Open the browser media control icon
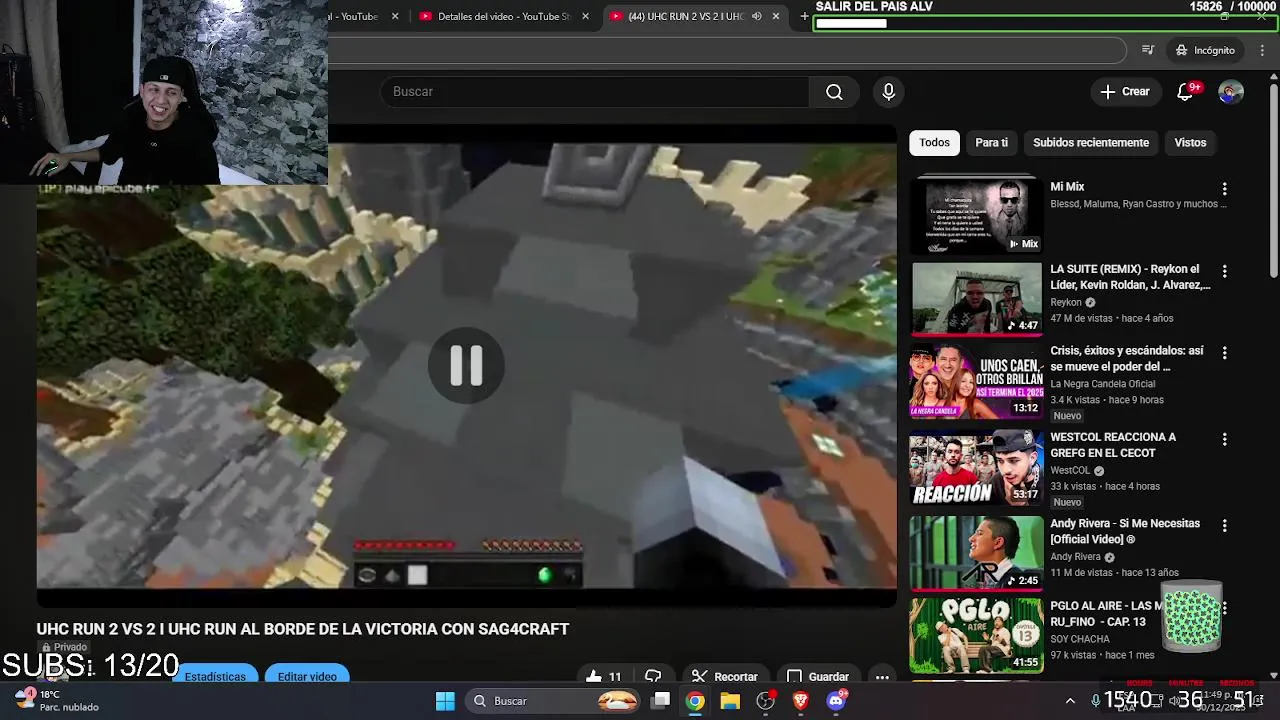Screen dimensions: 1280x720 coord(1148,50)
